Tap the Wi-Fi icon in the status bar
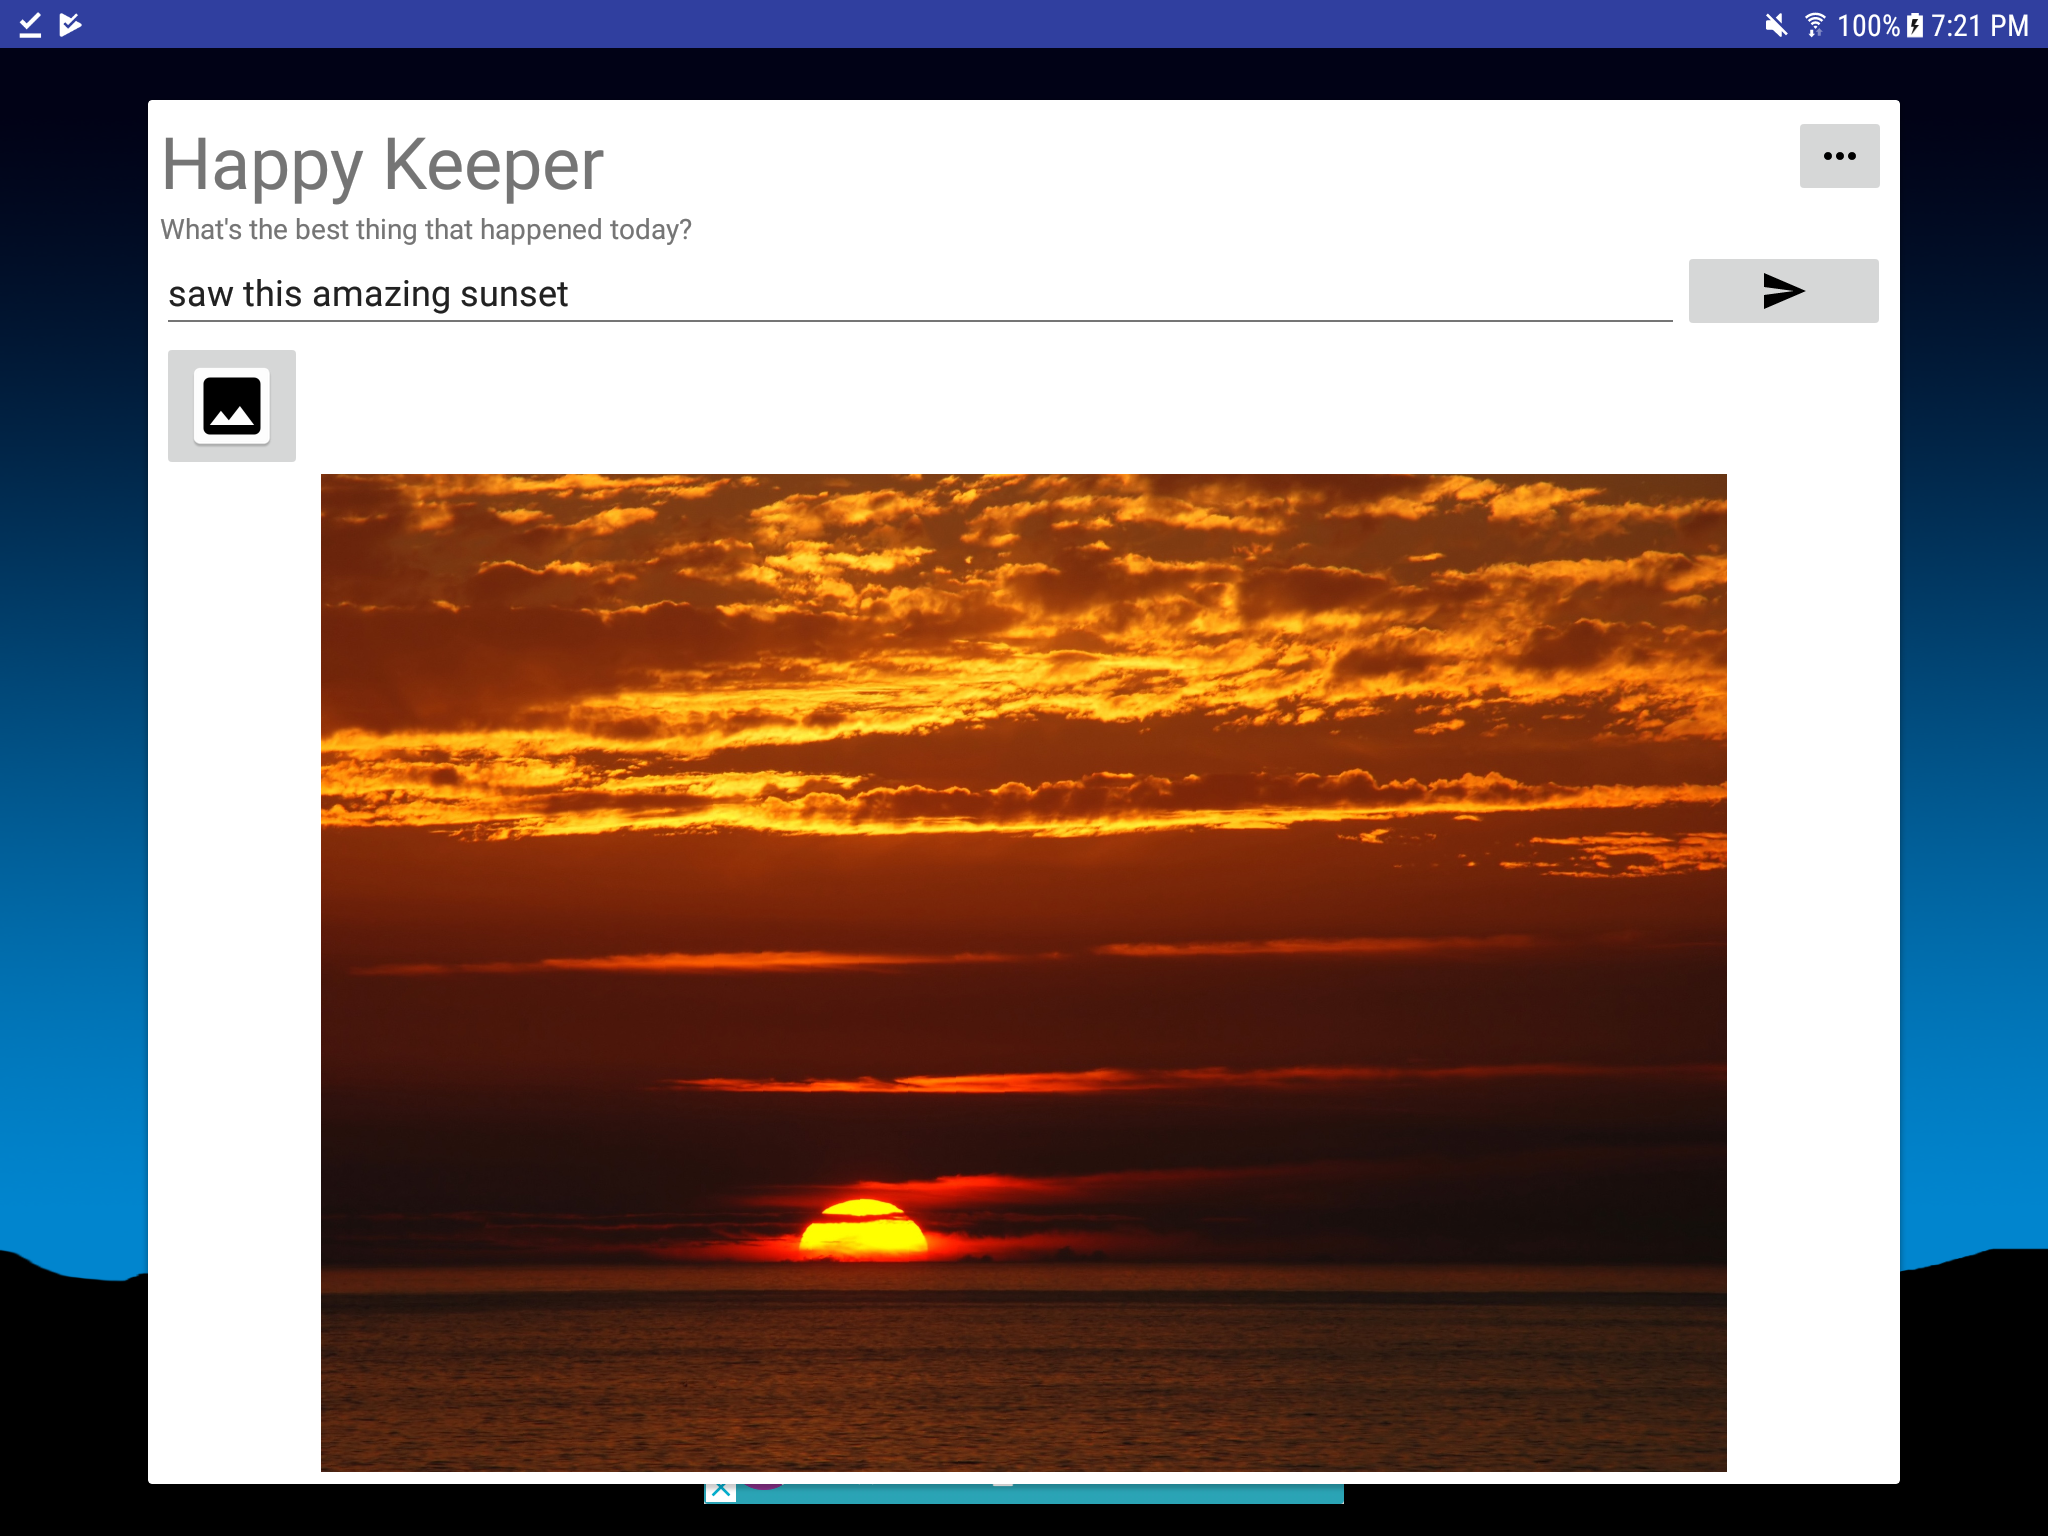The width and height of the screenshot is (2048, 1536). coord(1814,24)
